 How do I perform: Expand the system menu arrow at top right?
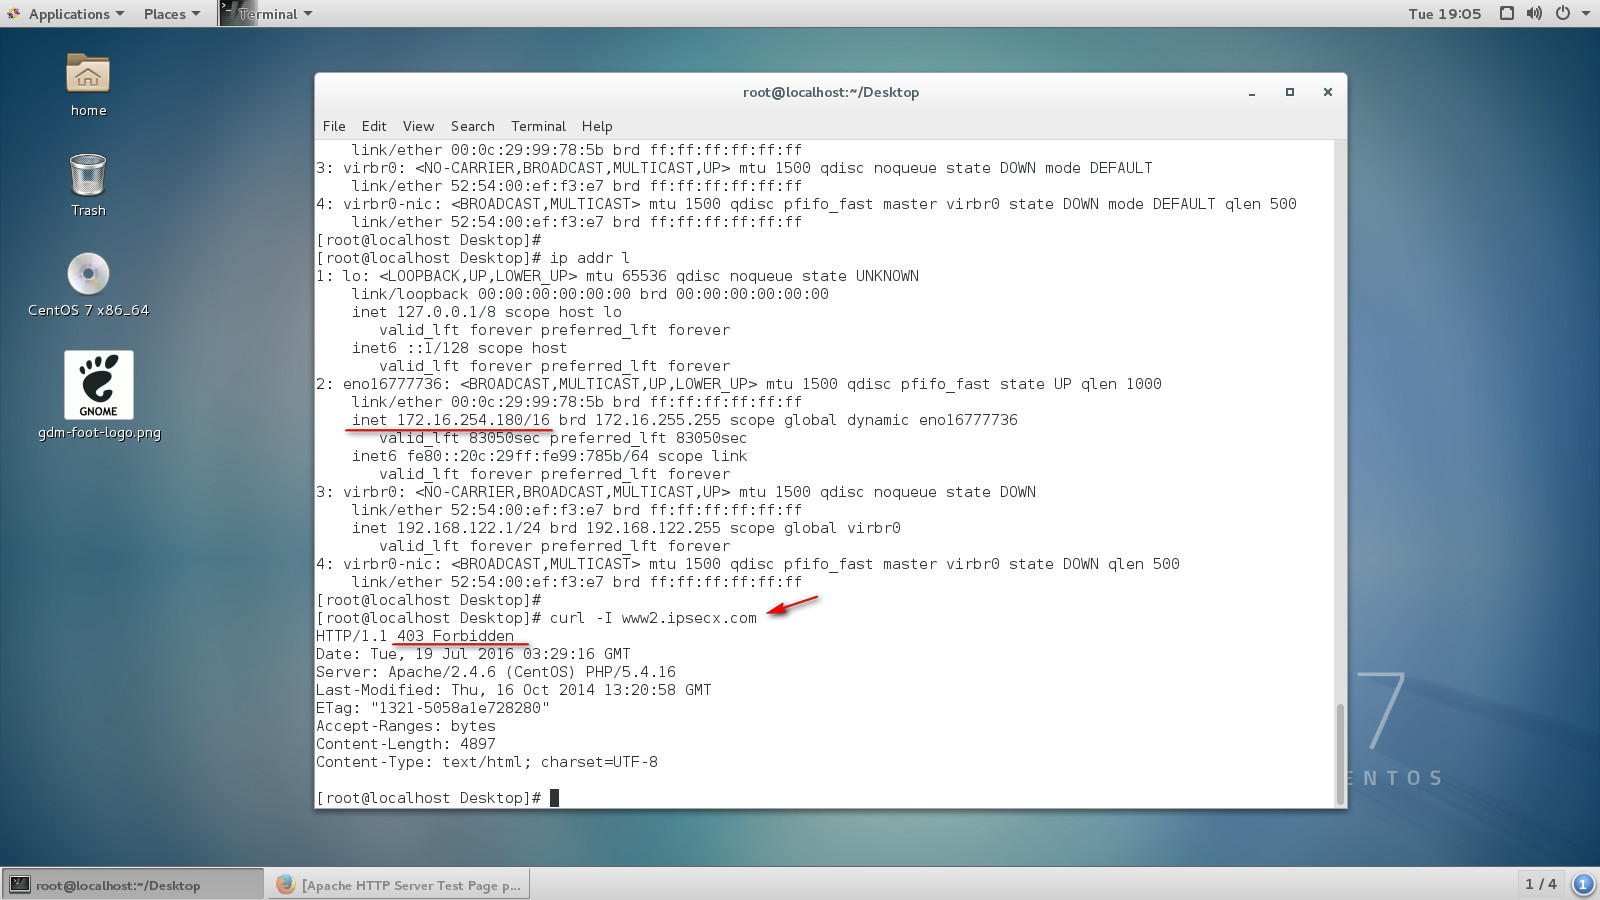(x=1586, y=13)
